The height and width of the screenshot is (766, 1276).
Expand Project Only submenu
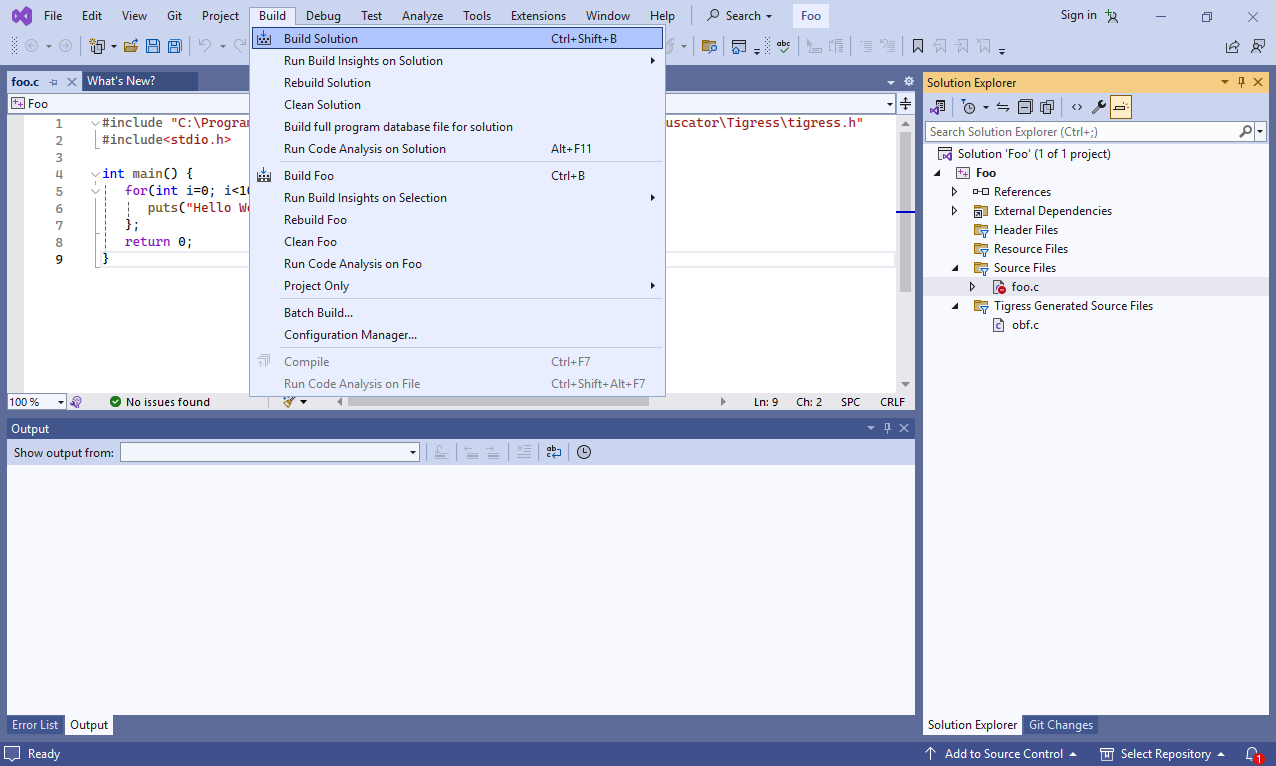317,286
